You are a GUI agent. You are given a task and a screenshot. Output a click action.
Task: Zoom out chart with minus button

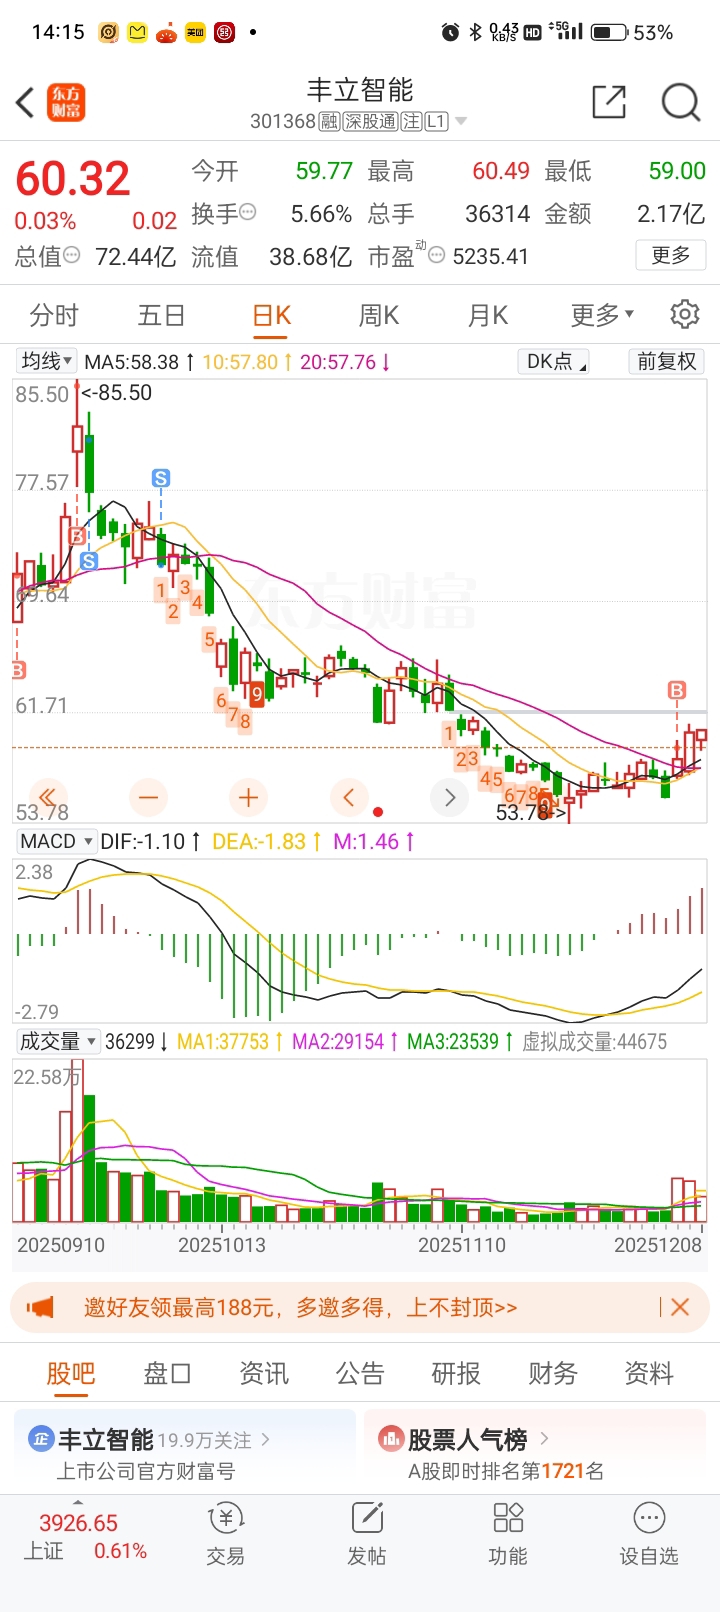[x=148, y=797]
